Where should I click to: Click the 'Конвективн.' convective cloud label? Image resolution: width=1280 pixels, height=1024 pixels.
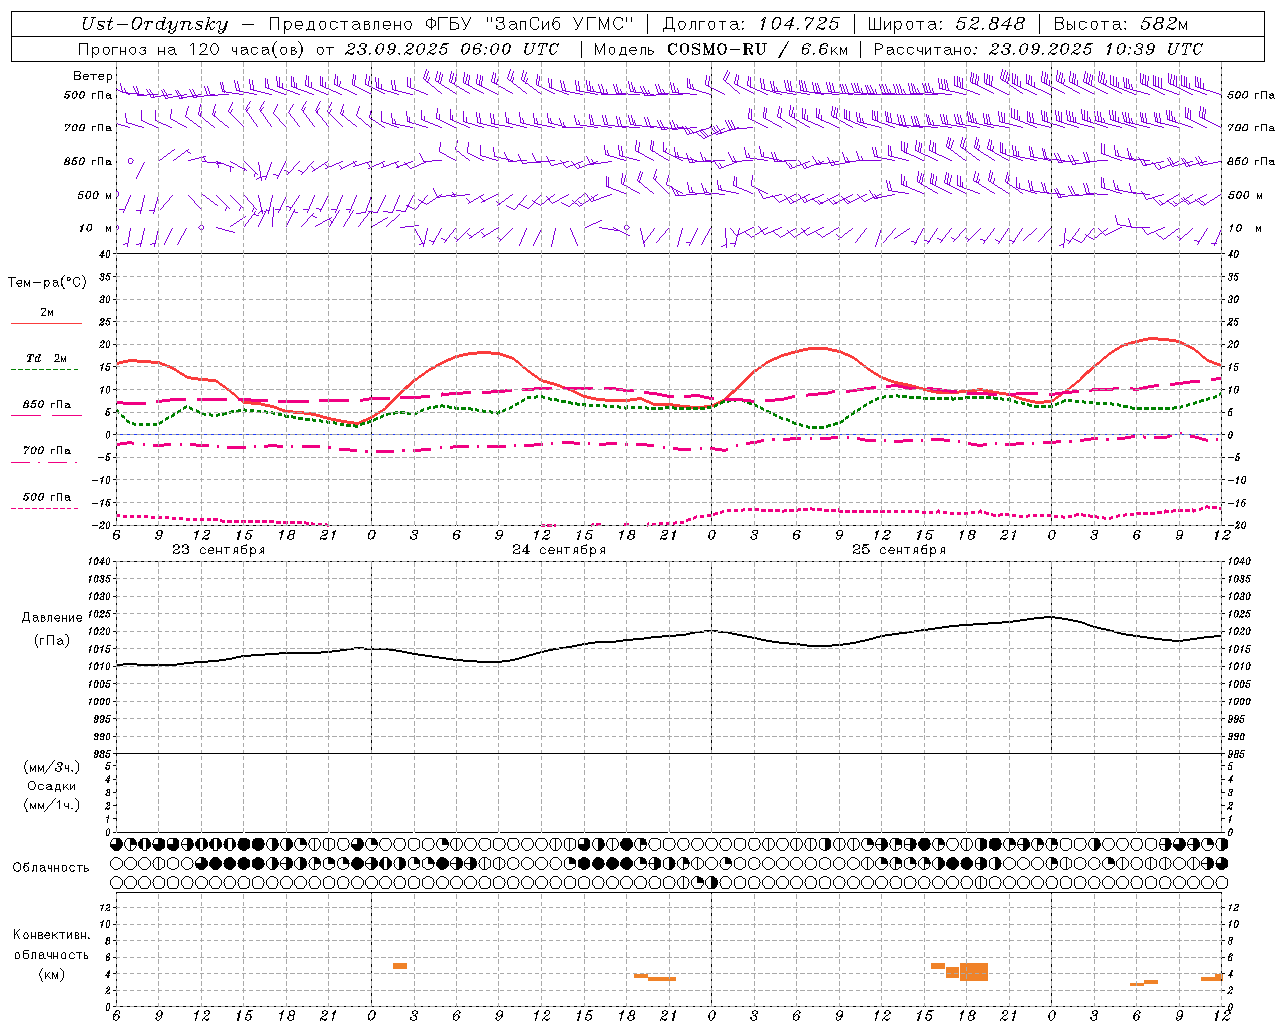[x=51, y=935]
